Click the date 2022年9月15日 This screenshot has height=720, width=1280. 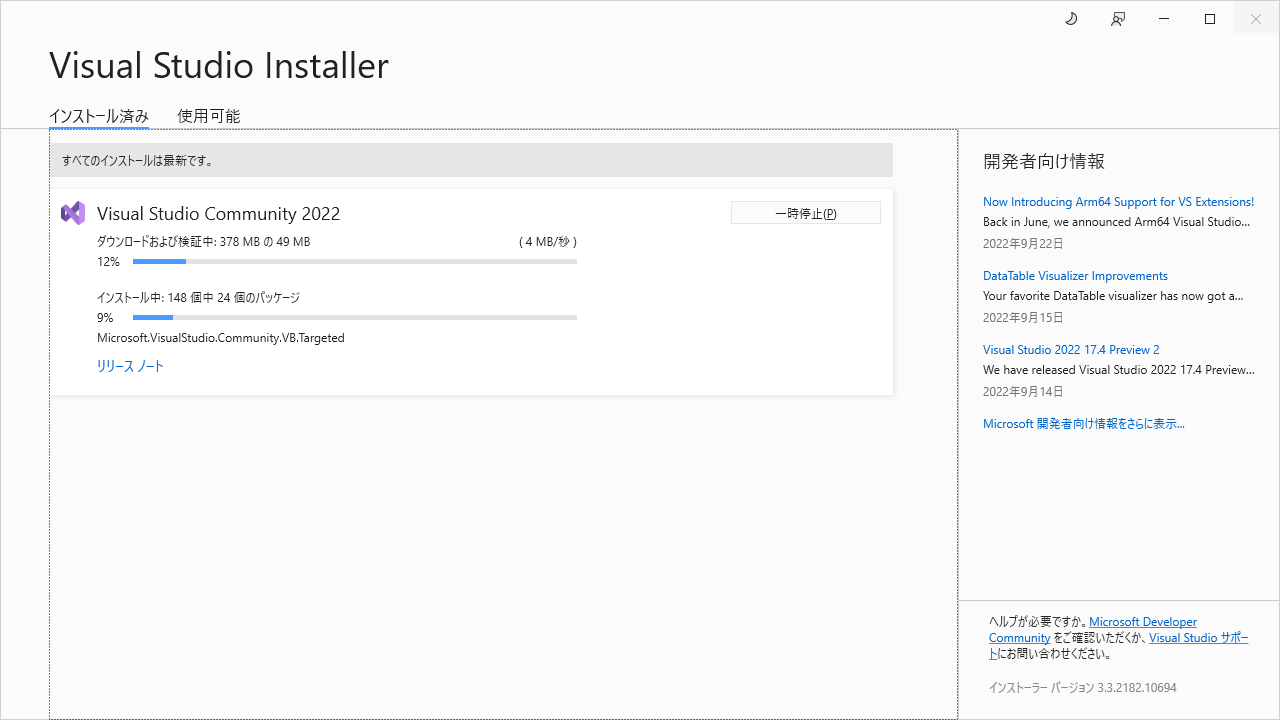pyautogui.click(x=1023, y=318)
